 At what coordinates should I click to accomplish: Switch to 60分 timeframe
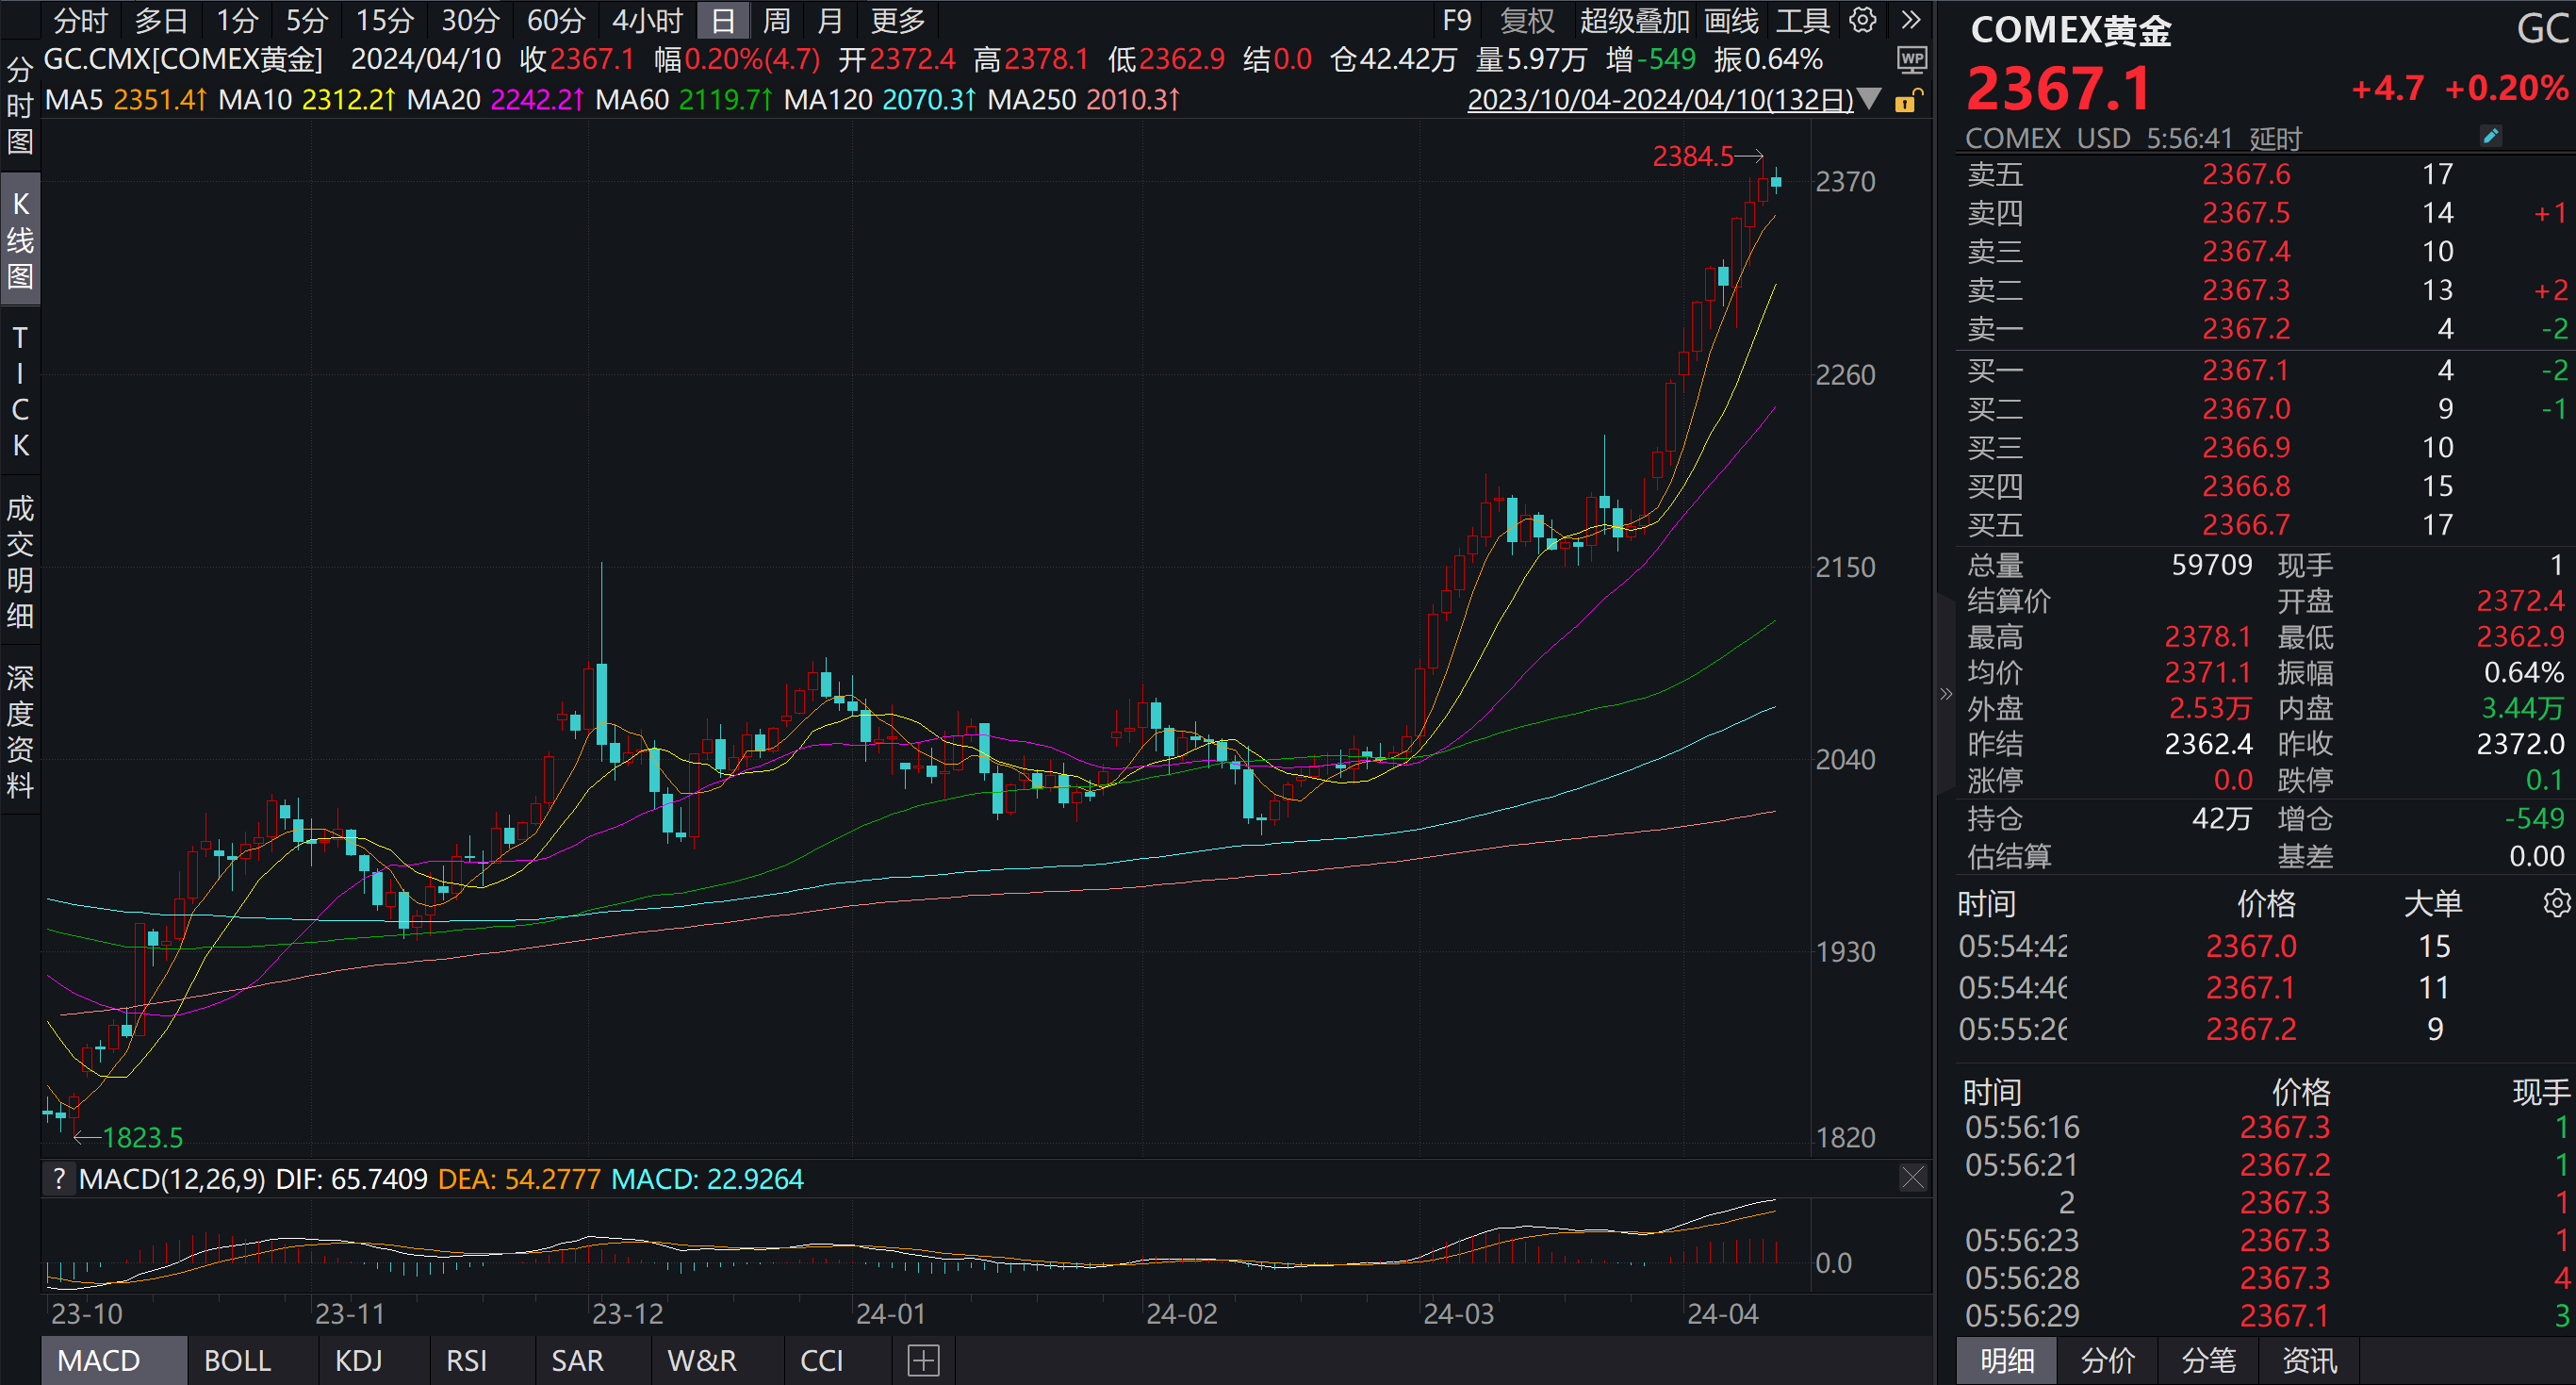[x=555, y=20]
